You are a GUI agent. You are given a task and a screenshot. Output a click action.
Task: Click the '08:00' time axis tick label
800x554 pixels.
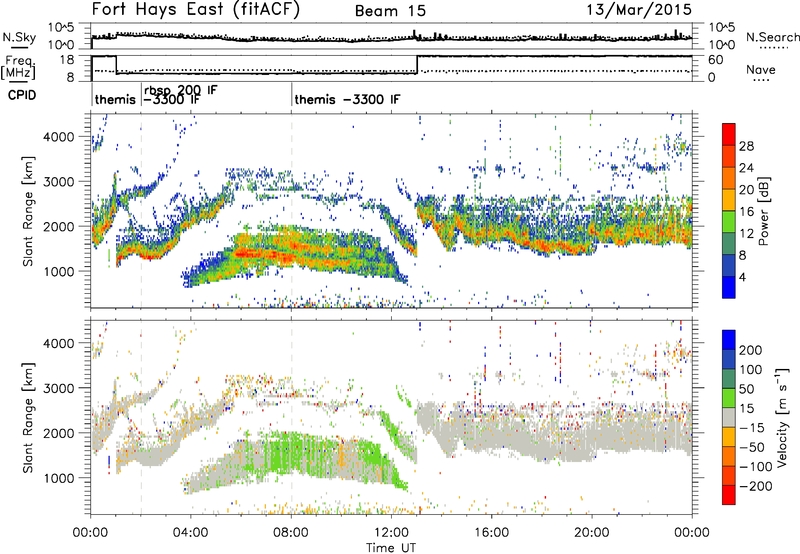291,533
